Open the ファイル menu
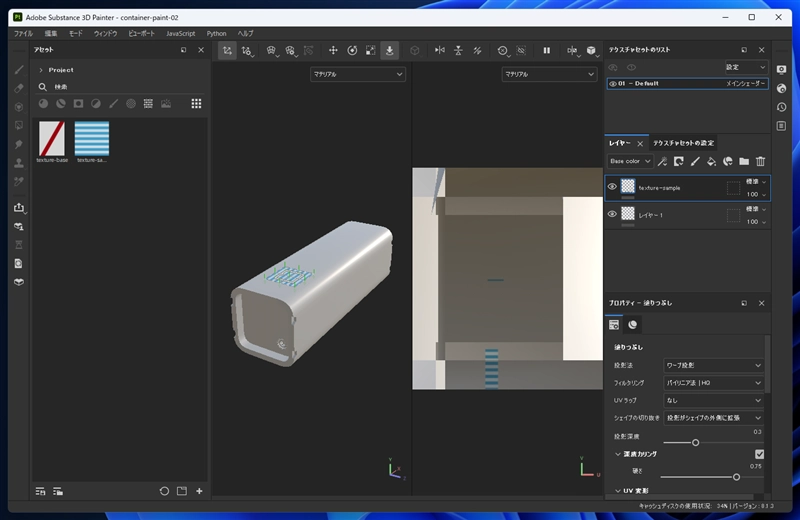800x520 pixels. [x=23, y=33]
